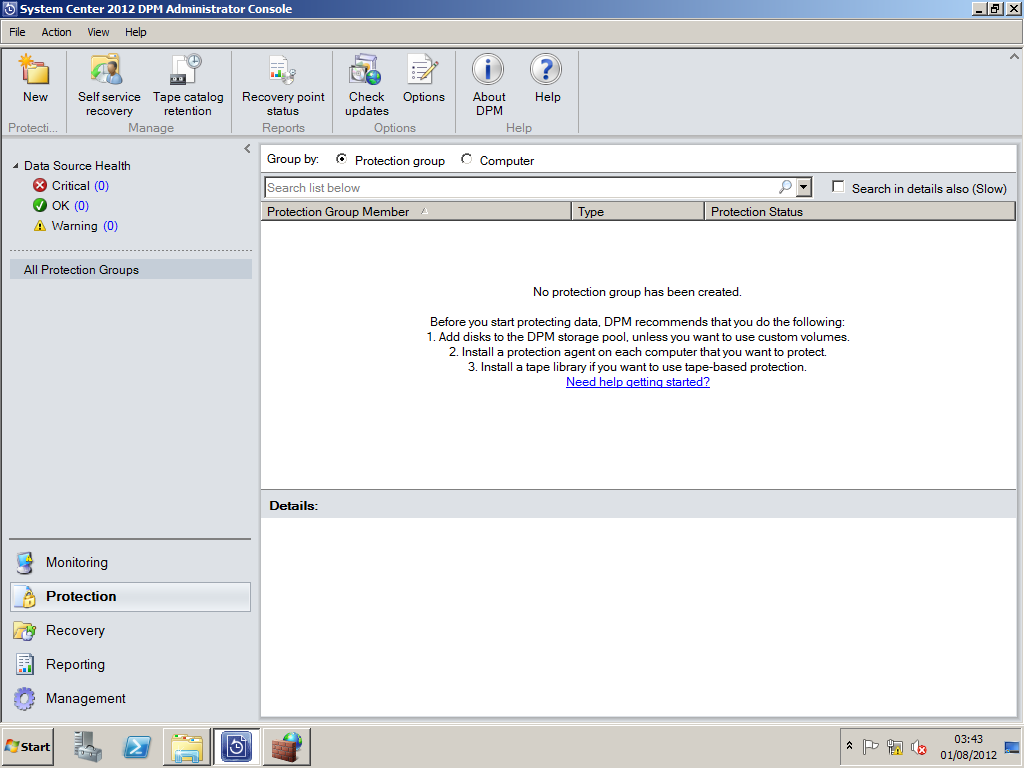Open Tape catalog retention settings
This screenshot has width=1024, height=768.
[x=187, y=85]
